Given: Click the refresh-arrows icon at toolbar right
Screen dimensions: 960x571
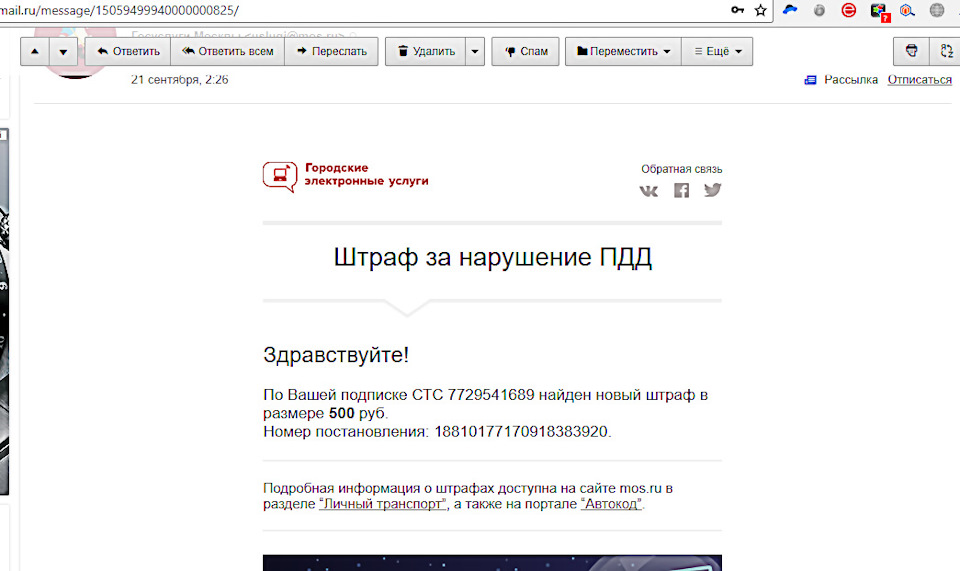Looking at the screenshot, I should tap(945, 52).
